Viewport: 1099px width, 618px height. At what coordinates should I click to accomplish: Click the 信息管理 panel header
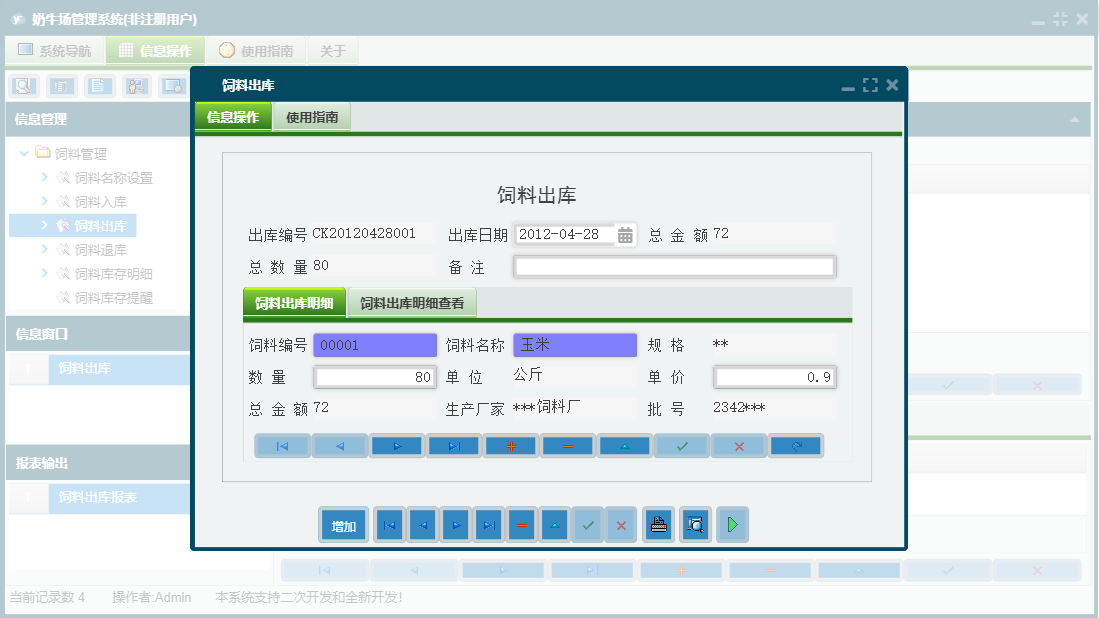pos(98,119)
